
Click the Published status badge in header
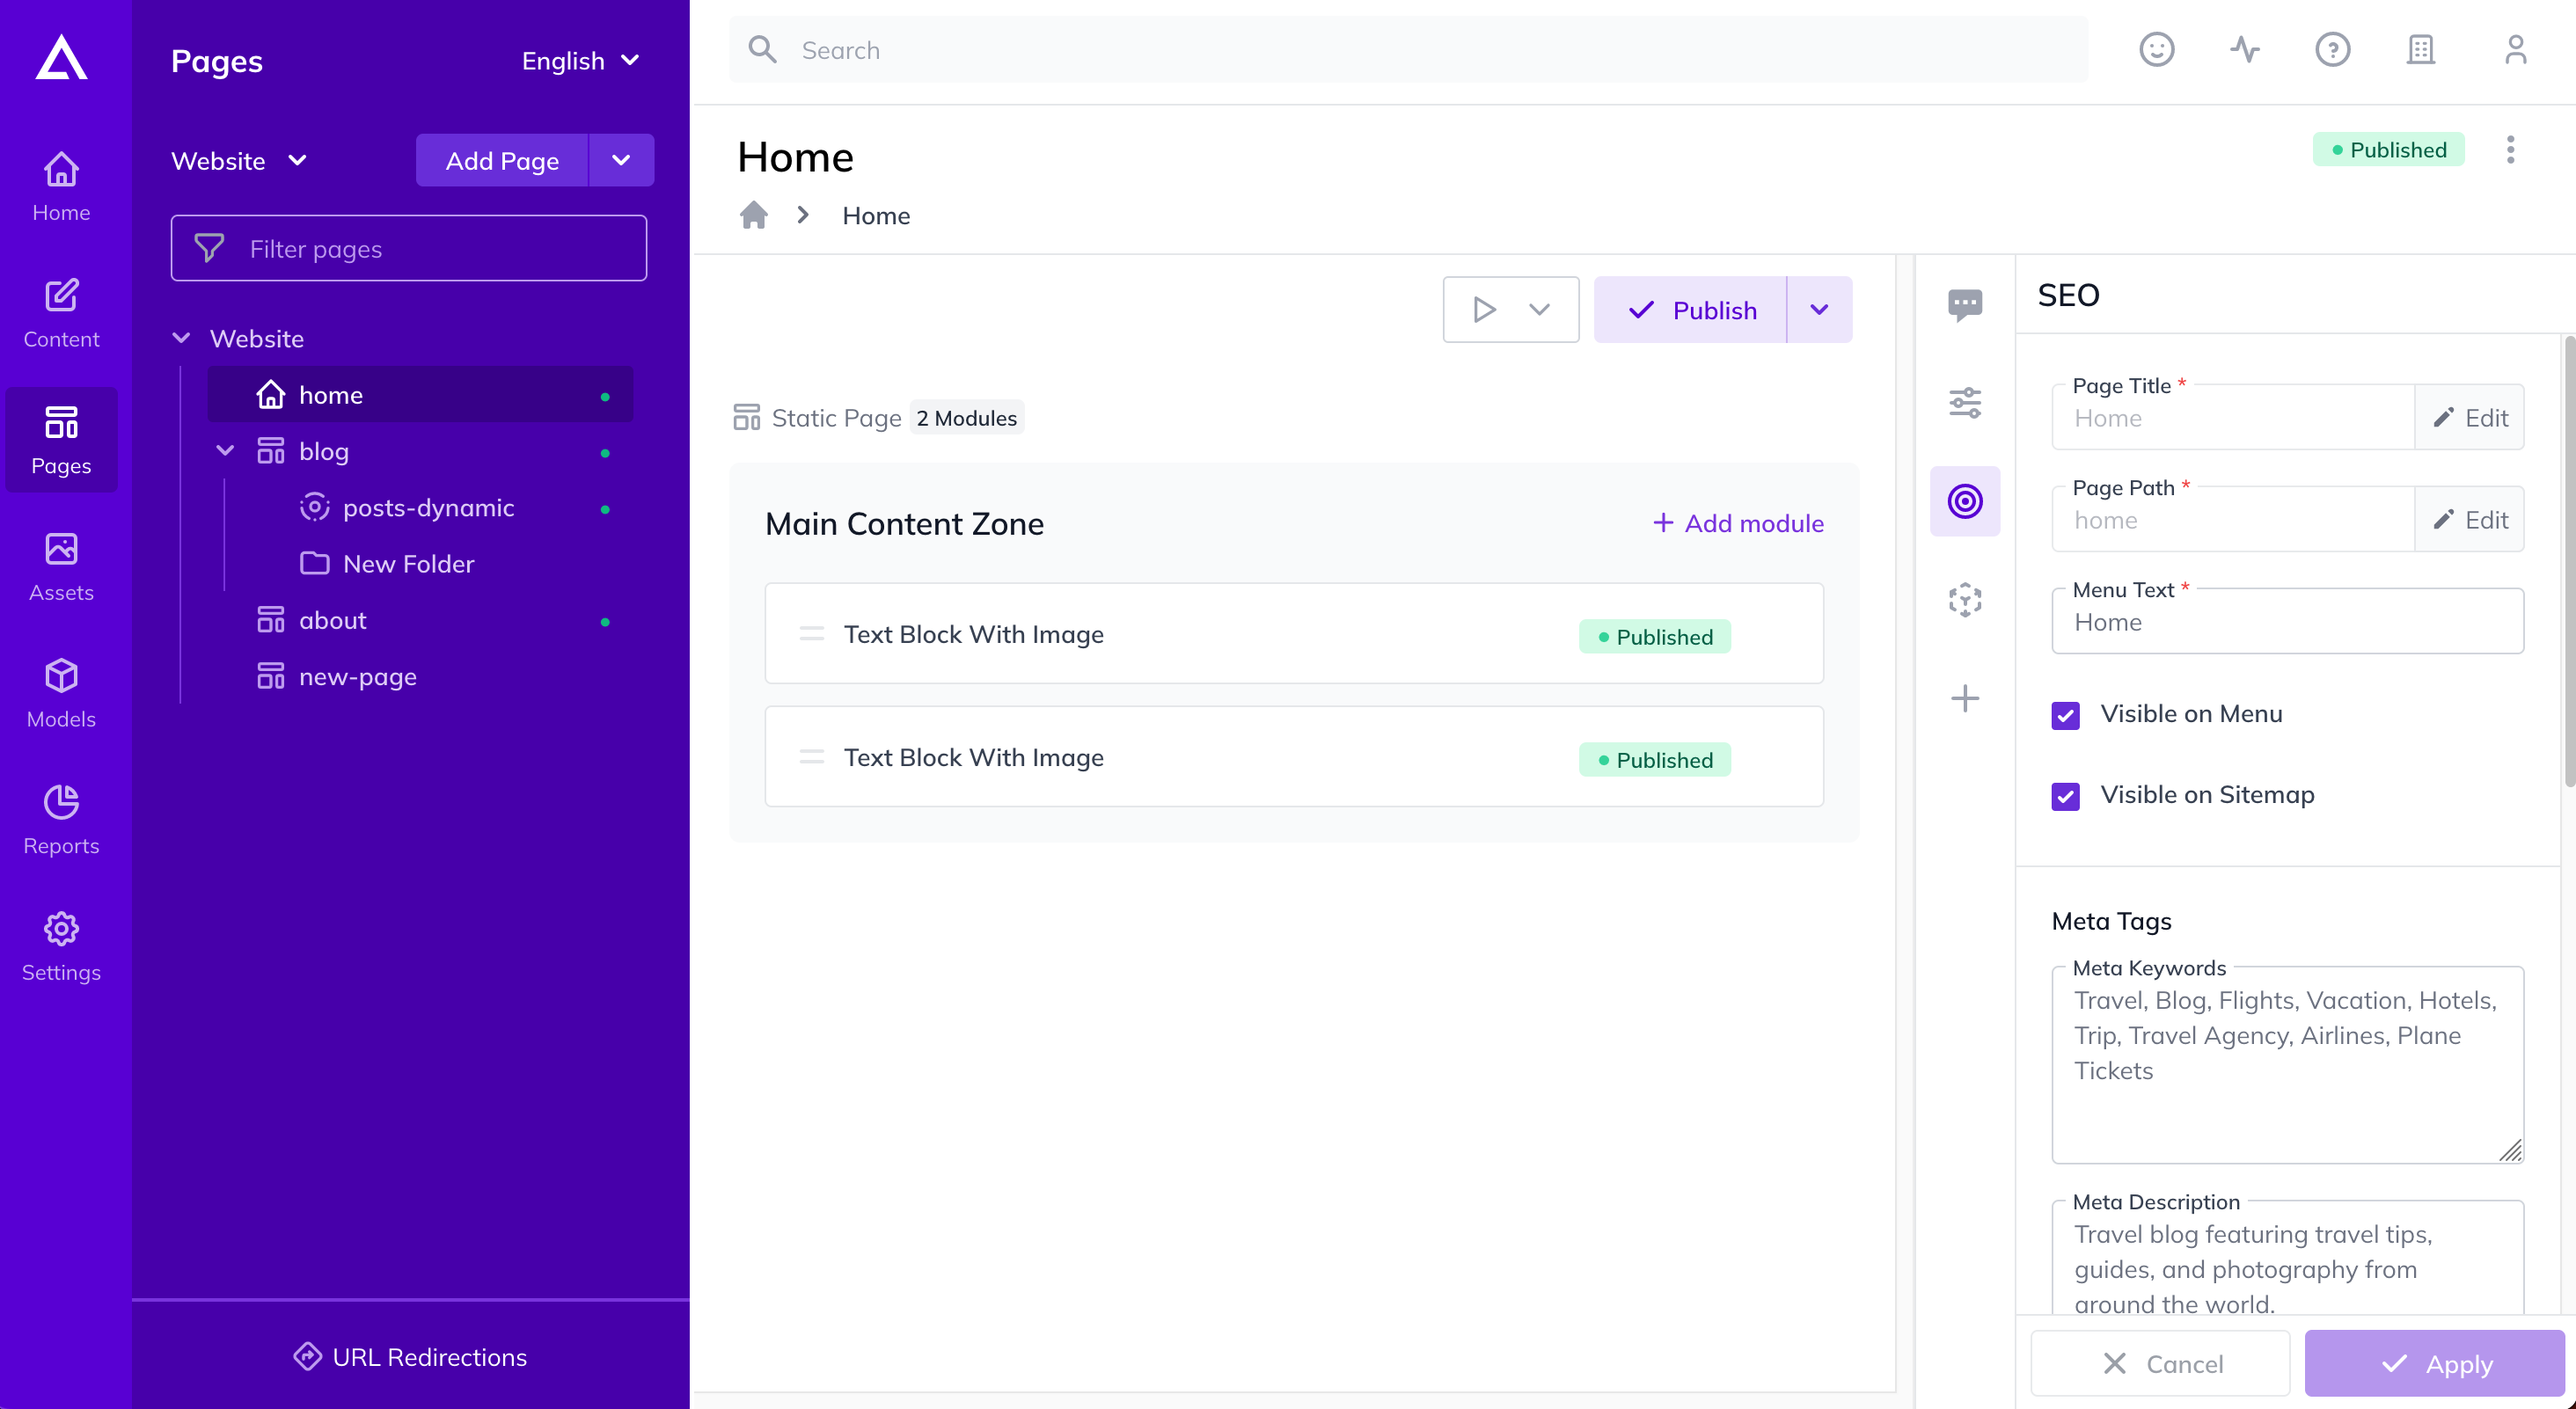click(2388, 150)
